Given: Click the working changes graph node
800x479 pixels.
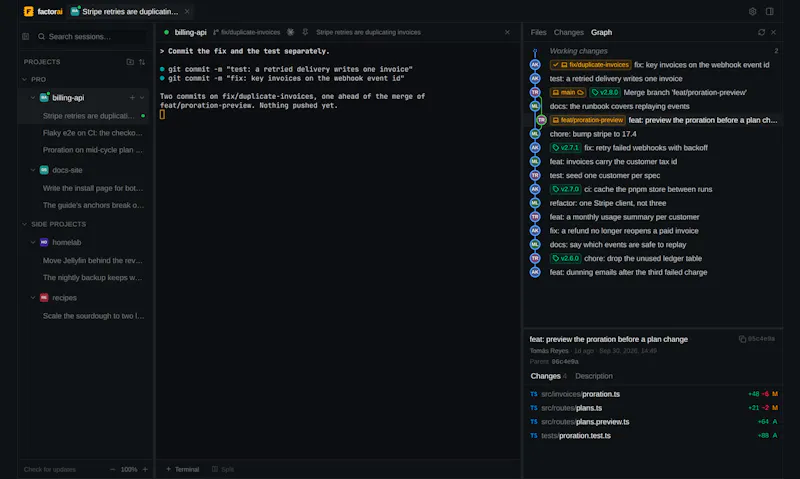Looking at the screenshot, I should tap(535, 51).
